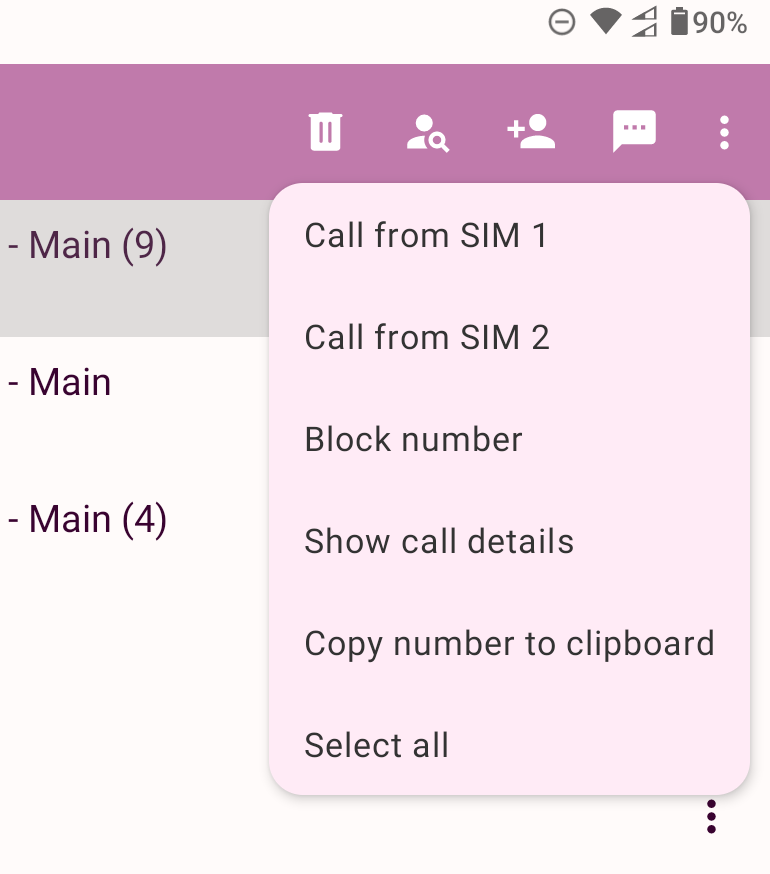The width and height of the screenshot is (770, 874).
Task: Open the overflow menu in the toolbar
Action: click(x=724, y=131)
